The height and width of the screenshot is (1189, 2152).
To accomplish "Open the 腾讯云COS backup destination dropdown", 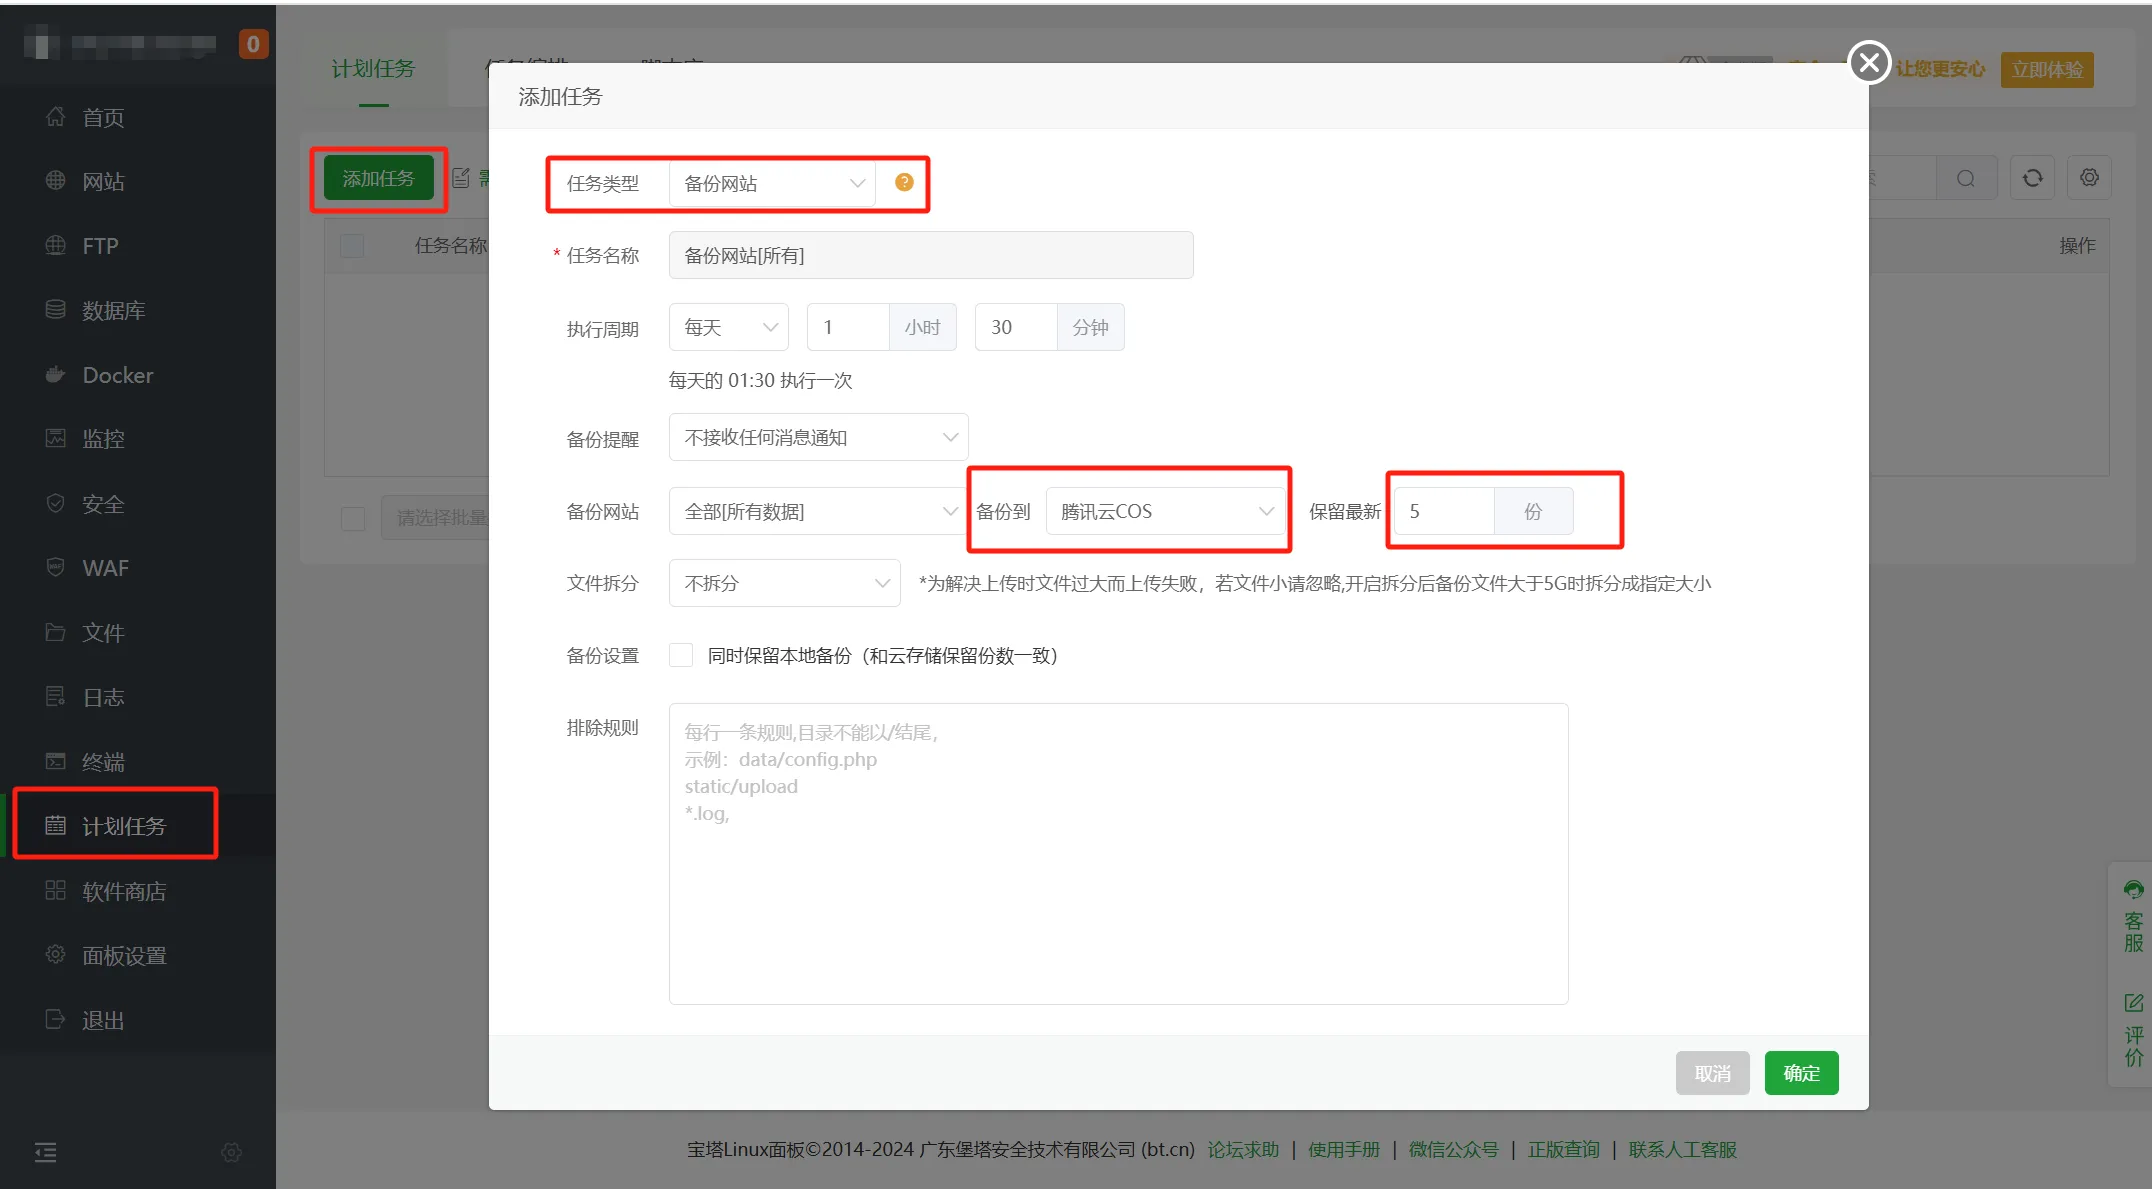I will click(x=1166, y=511).
